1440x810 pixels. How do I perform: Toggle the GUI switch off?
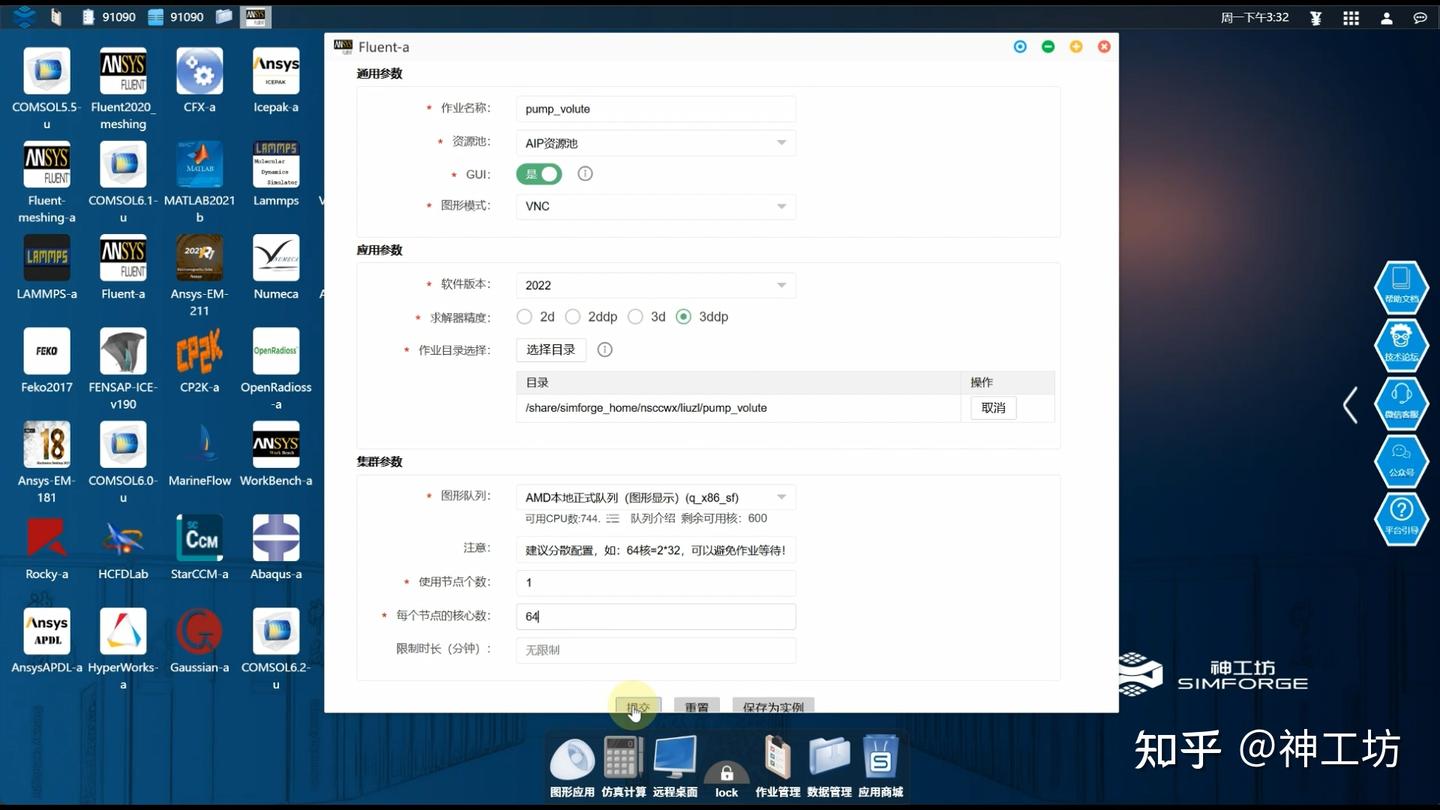pyautogui.click(x=539, y=174)
